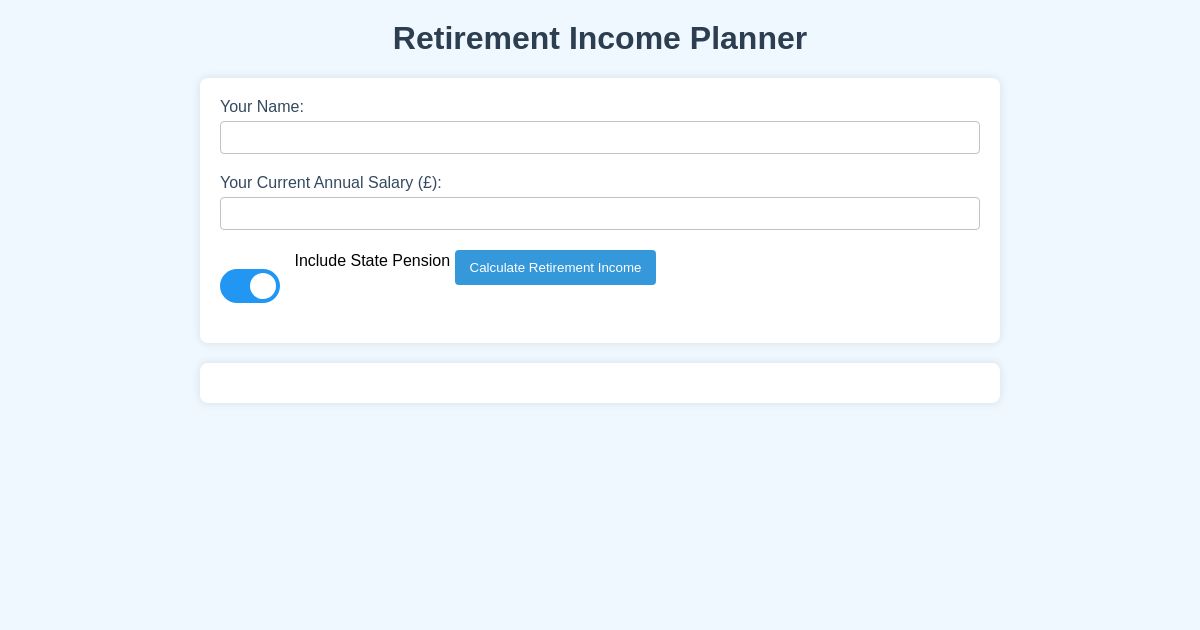Place cursor in the salary entry field
Viewport: 1200px width, 630px height.
(x=600, y=213)
